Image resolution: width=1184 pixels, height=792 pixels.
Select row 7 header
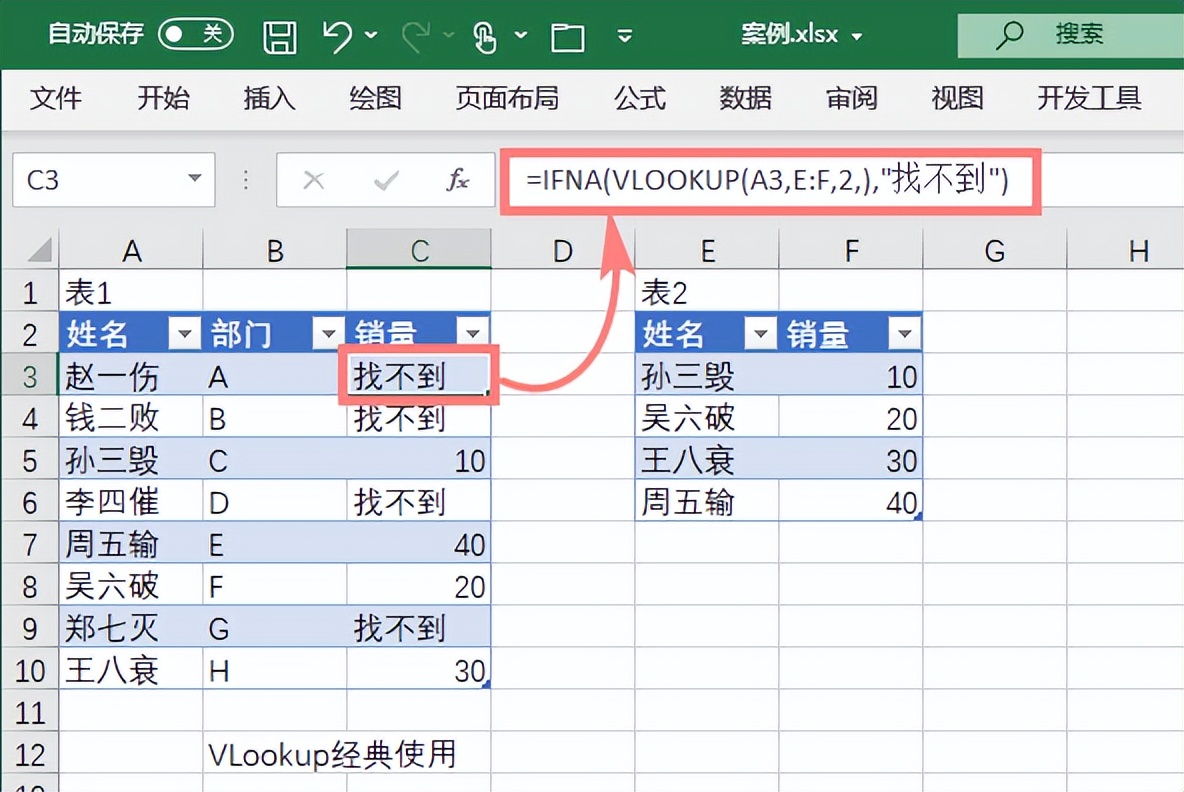pyautogui.click(x=29, y=544)
